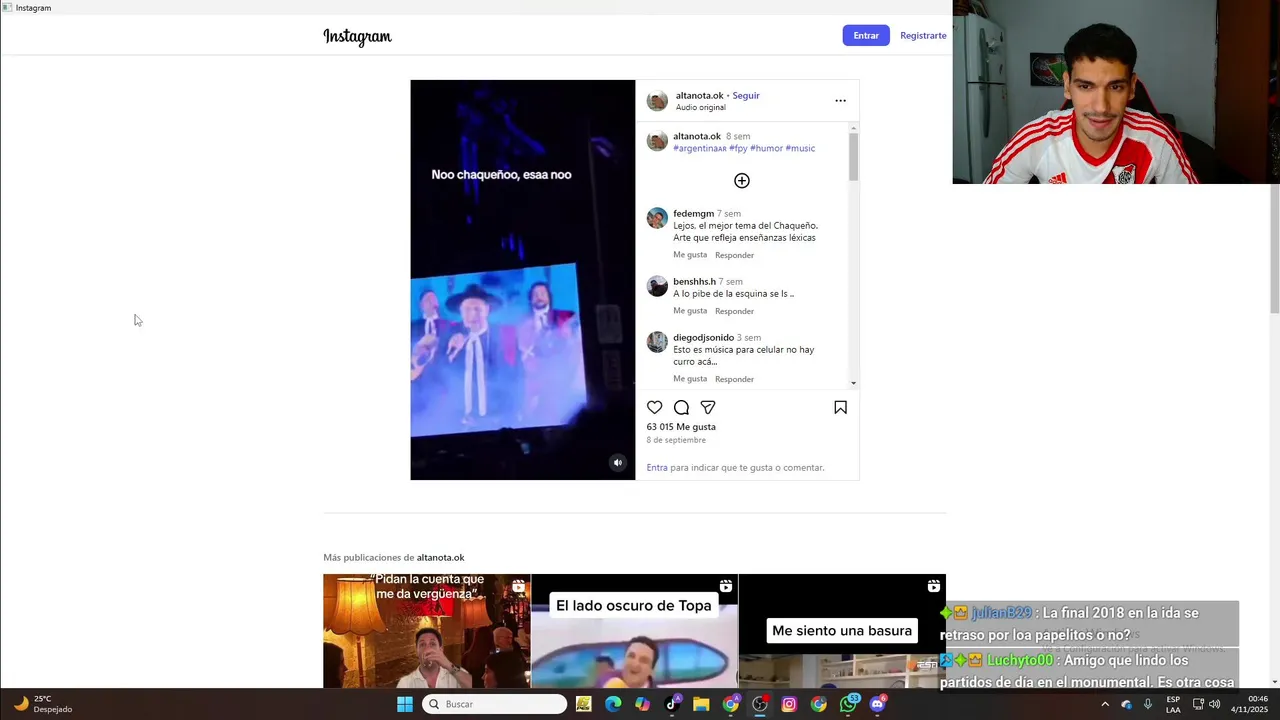Like the post with the heart icon
The width and height of the screenshot is (1280, 720).
(x=654, y=407)
